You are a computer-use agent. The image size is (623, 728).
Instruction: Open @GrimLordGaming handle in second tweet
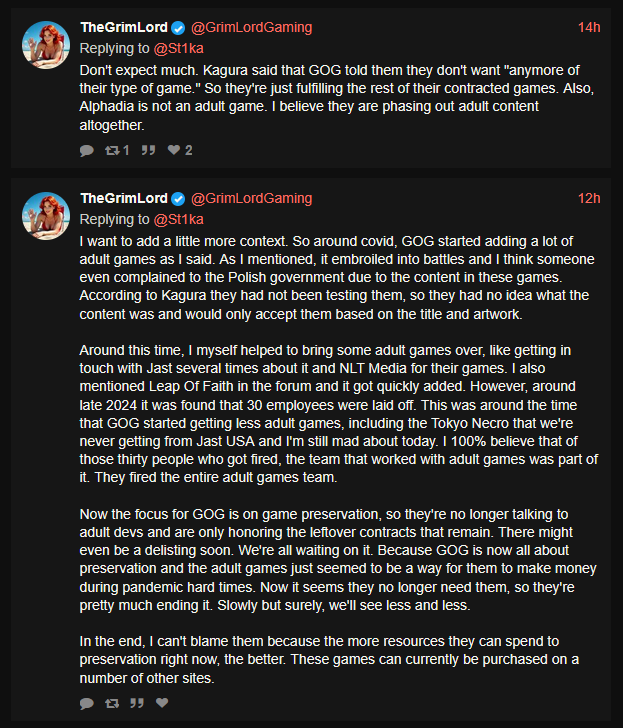pyautogui.click(x=251, y=199)
